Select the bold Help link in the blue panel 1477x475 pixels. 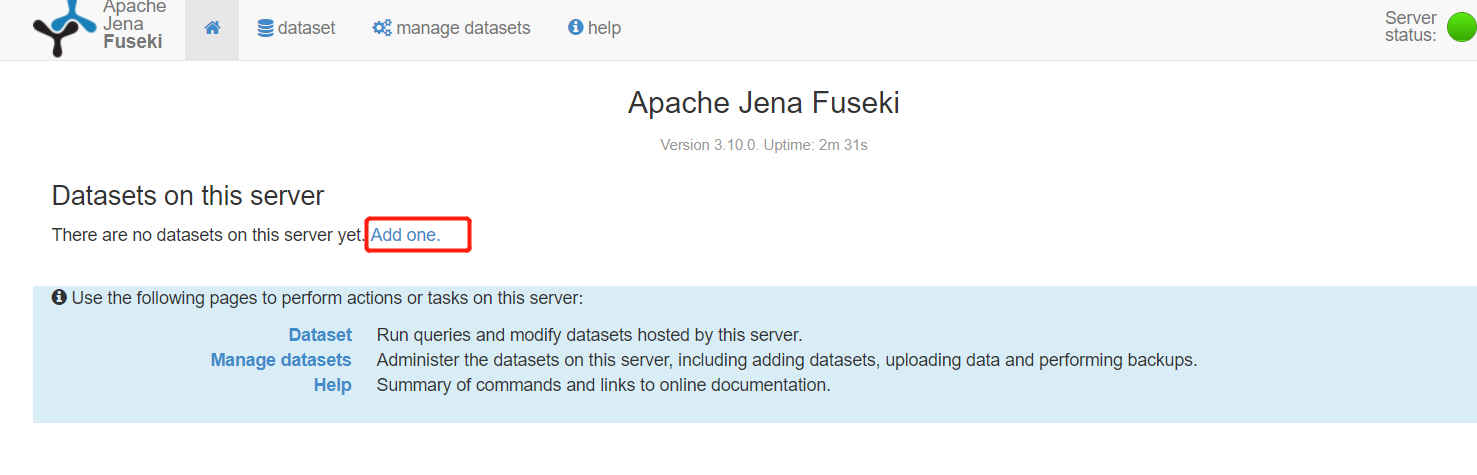tap(332, 385)
